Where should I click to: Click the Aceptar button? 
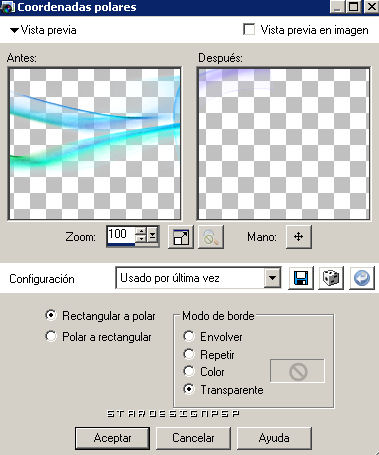112,438
